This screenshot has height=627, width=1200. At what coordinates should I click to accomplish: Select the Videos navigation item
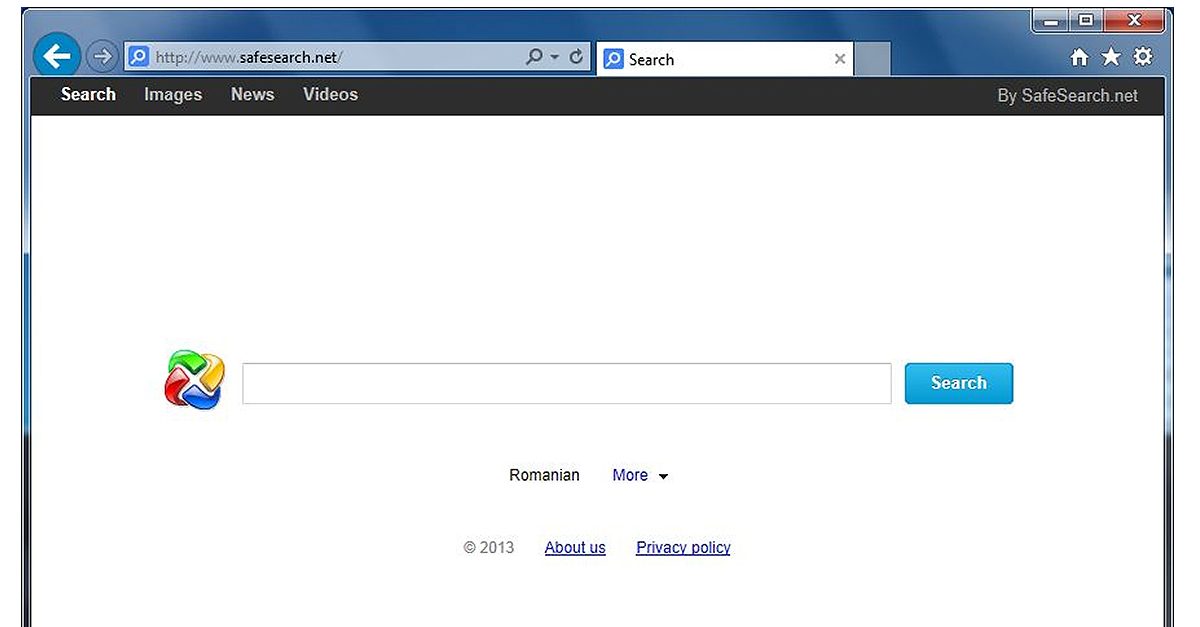(x=330, y=94)
